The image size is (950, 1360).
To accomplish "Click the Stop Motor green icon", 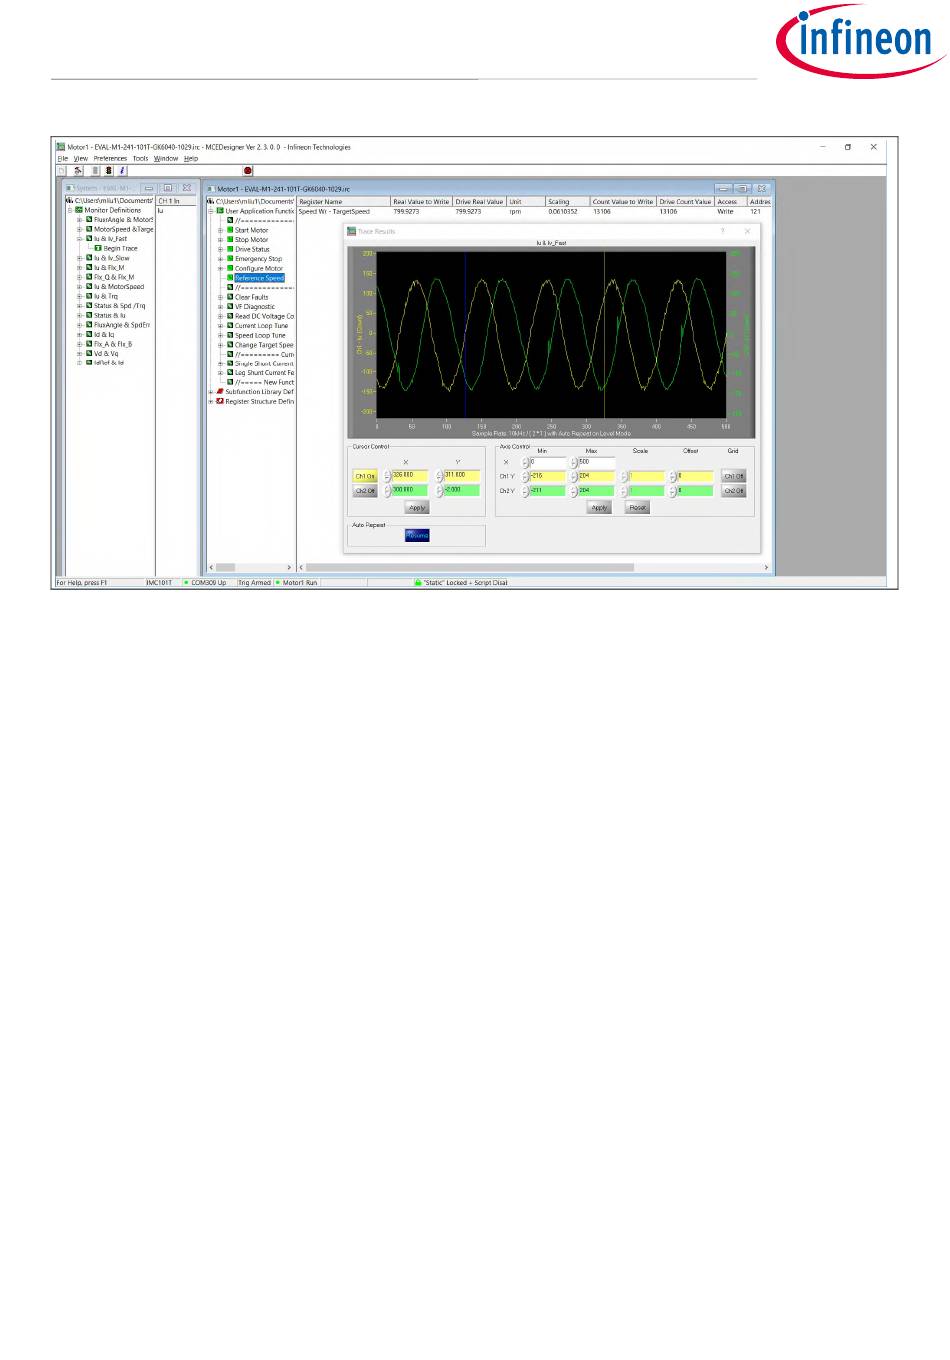I will pyautogui.click(x=230, y=240).
